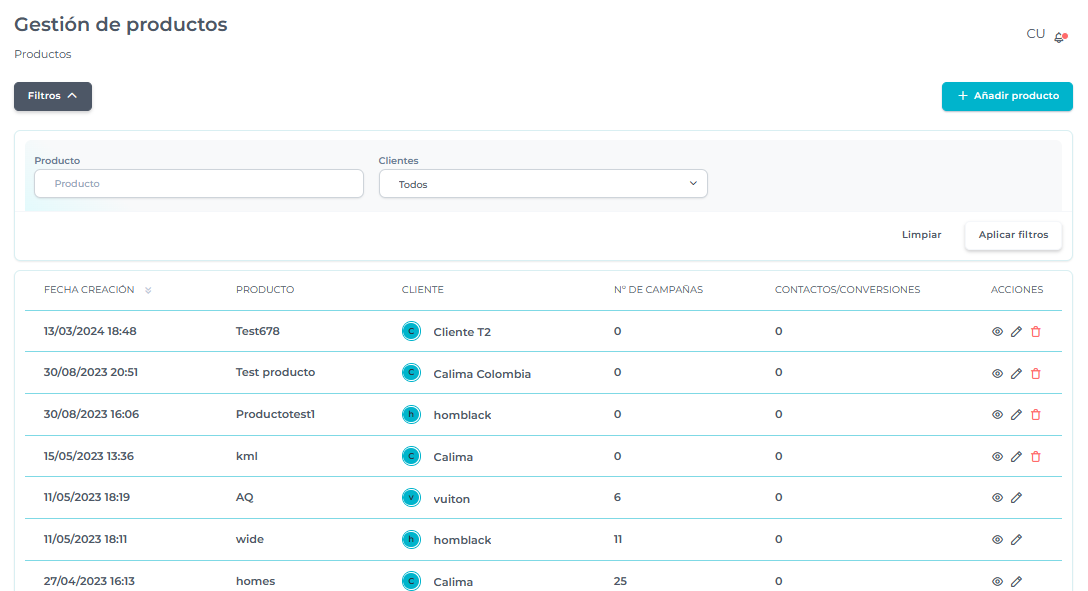Open the CU user menu
Screen dimensions: 1088x591
(1035, 34)
